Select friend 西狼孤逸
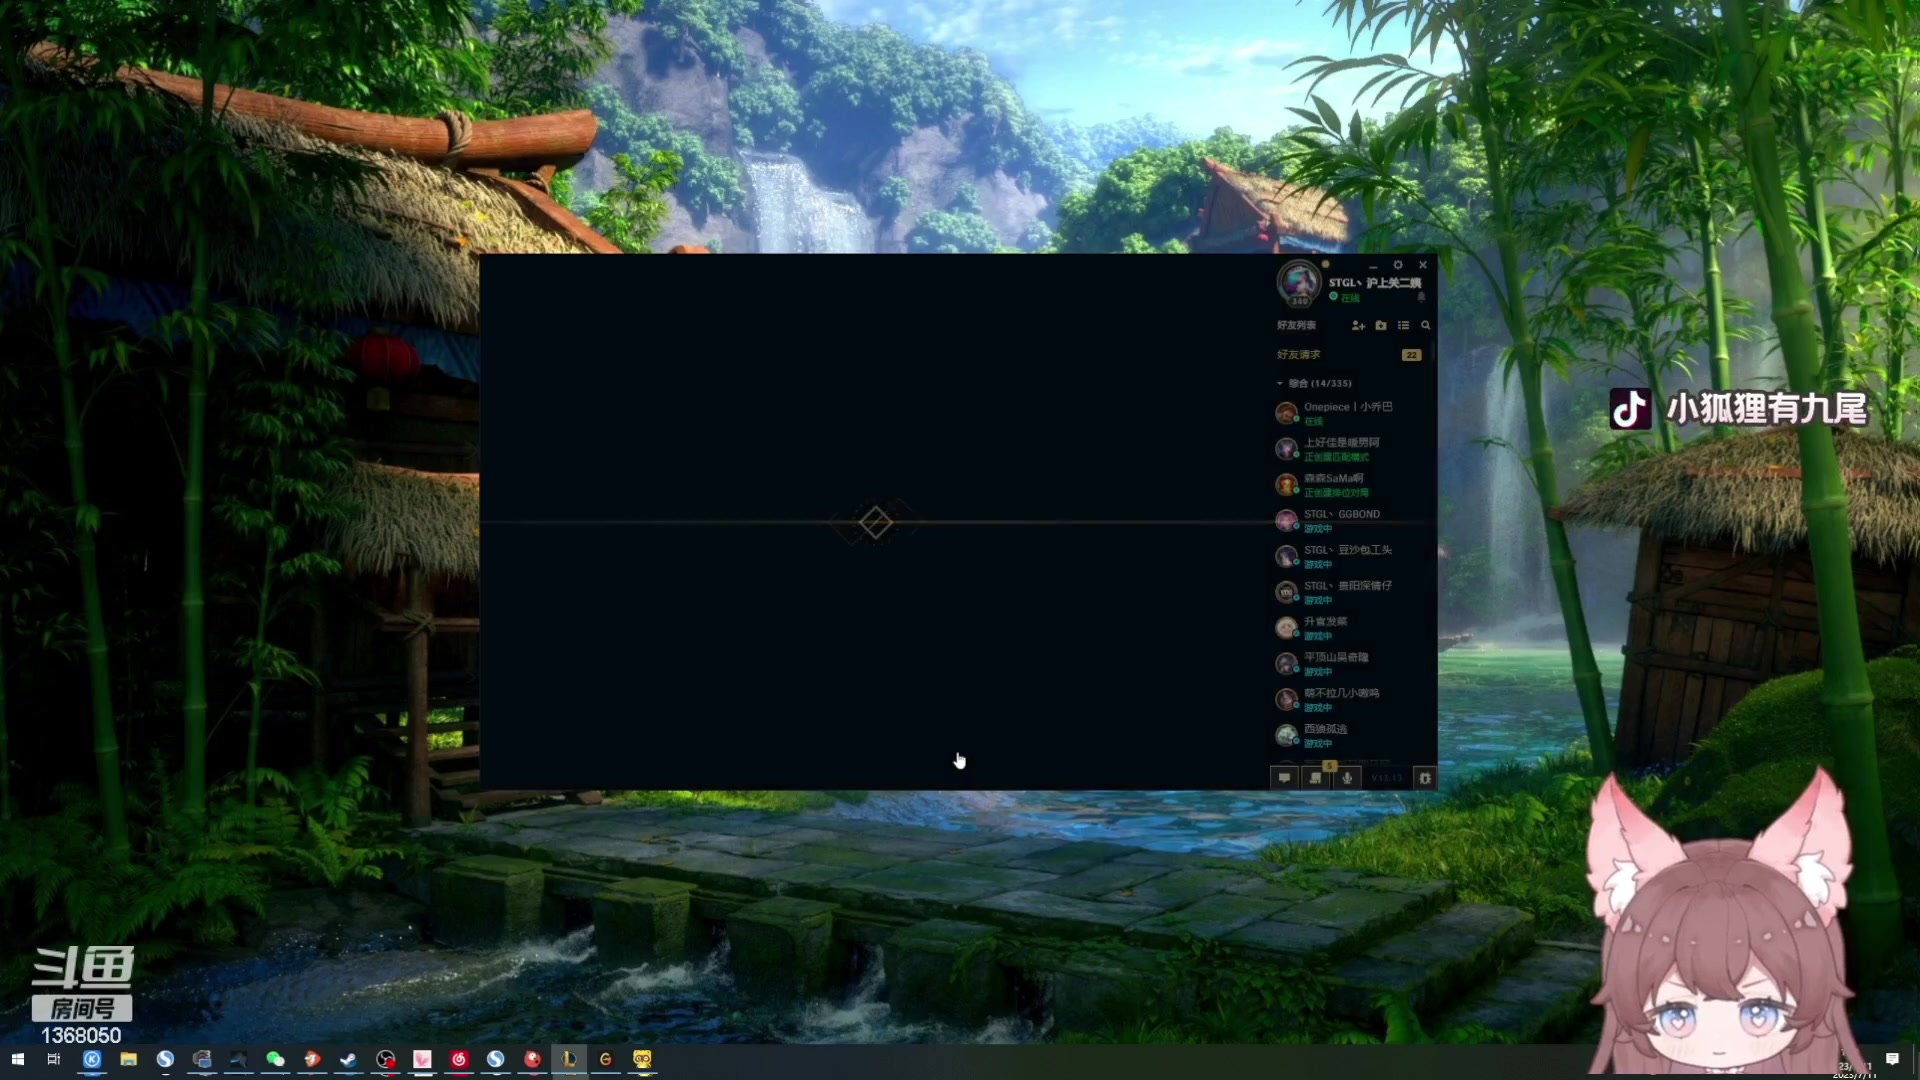 1352,736
